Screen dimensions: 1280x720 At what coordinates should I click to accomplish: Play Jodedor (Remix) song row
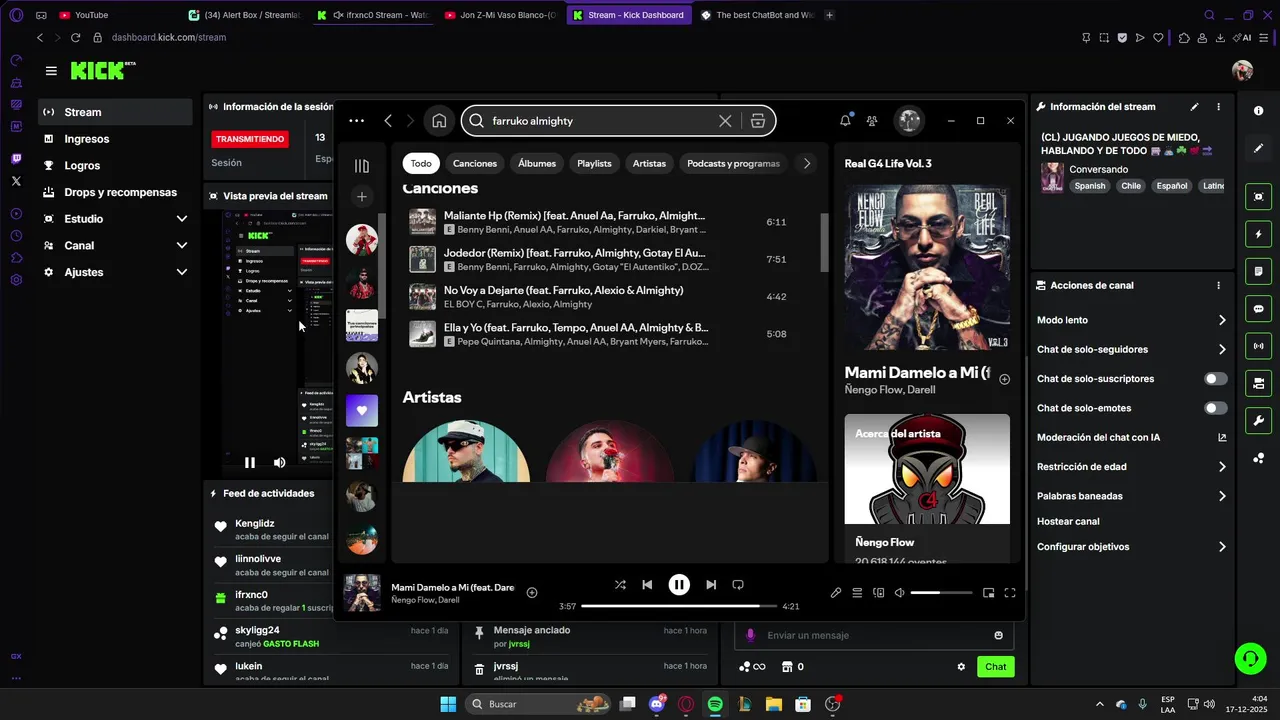[605, 259]
